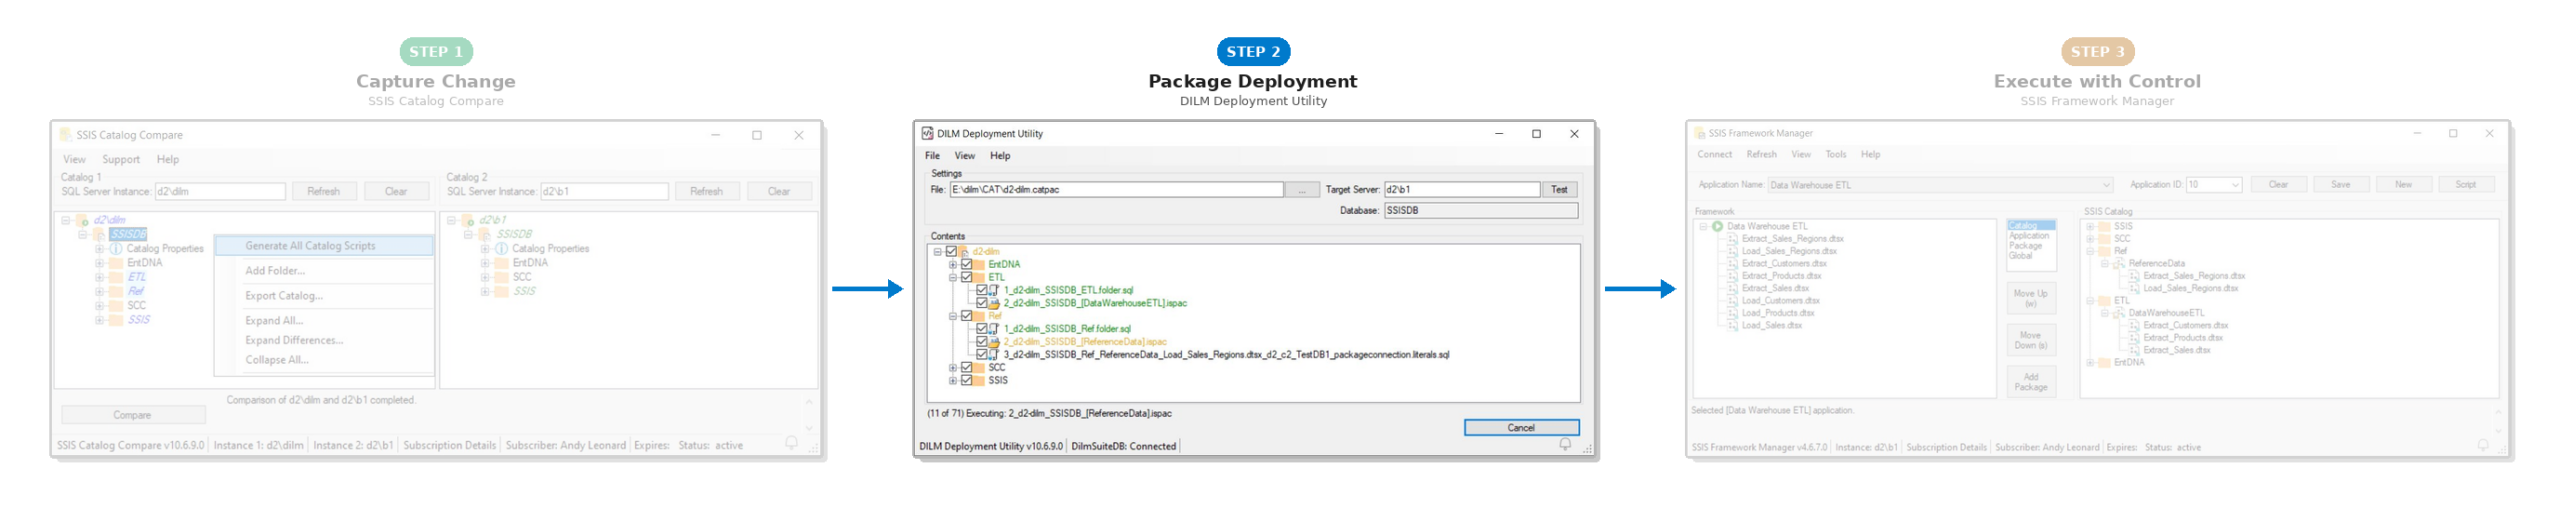The width and height of the screenshot is (2560, 508).
Task: Click the green Data Warehouse ETL application icon
Action: point(1717,226)
